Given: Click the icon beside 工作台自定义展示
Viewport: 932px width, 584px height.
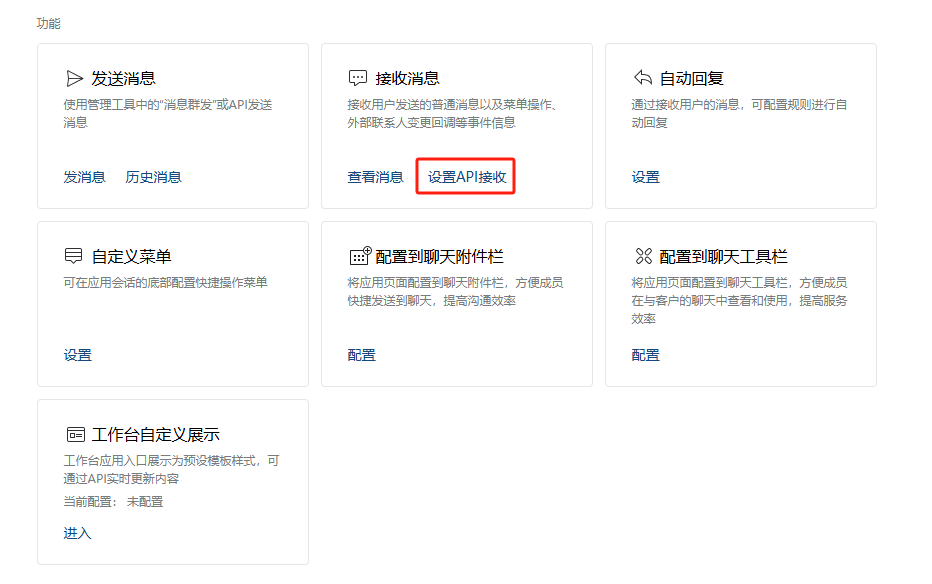Looking at the screenshot, I should [x=75, y=434].
